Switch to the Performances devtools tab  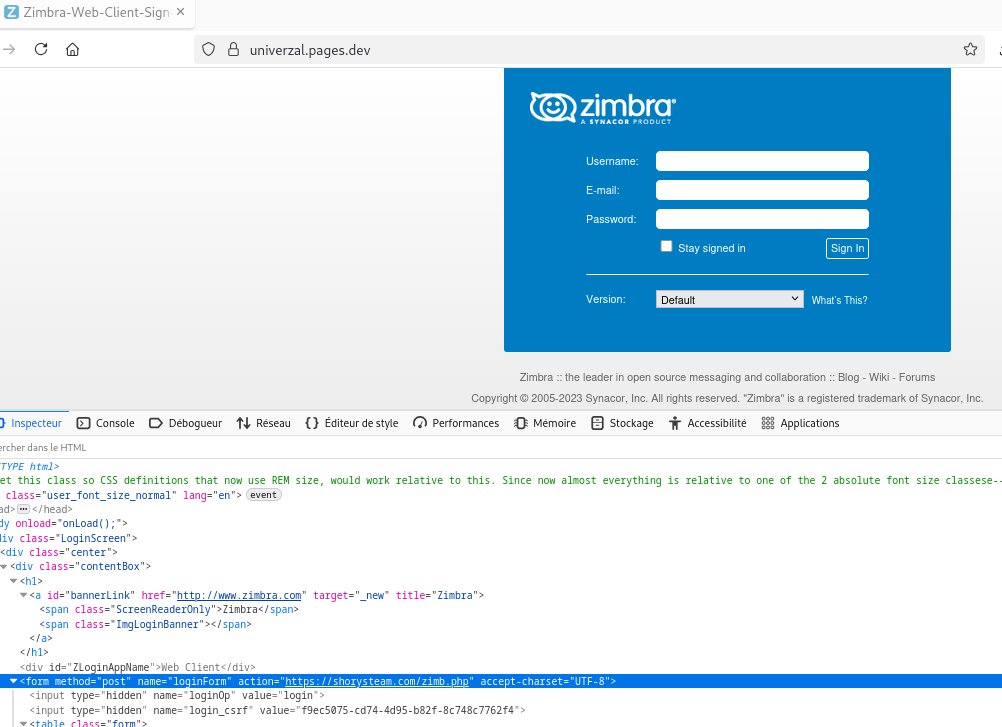pos(456,423)
